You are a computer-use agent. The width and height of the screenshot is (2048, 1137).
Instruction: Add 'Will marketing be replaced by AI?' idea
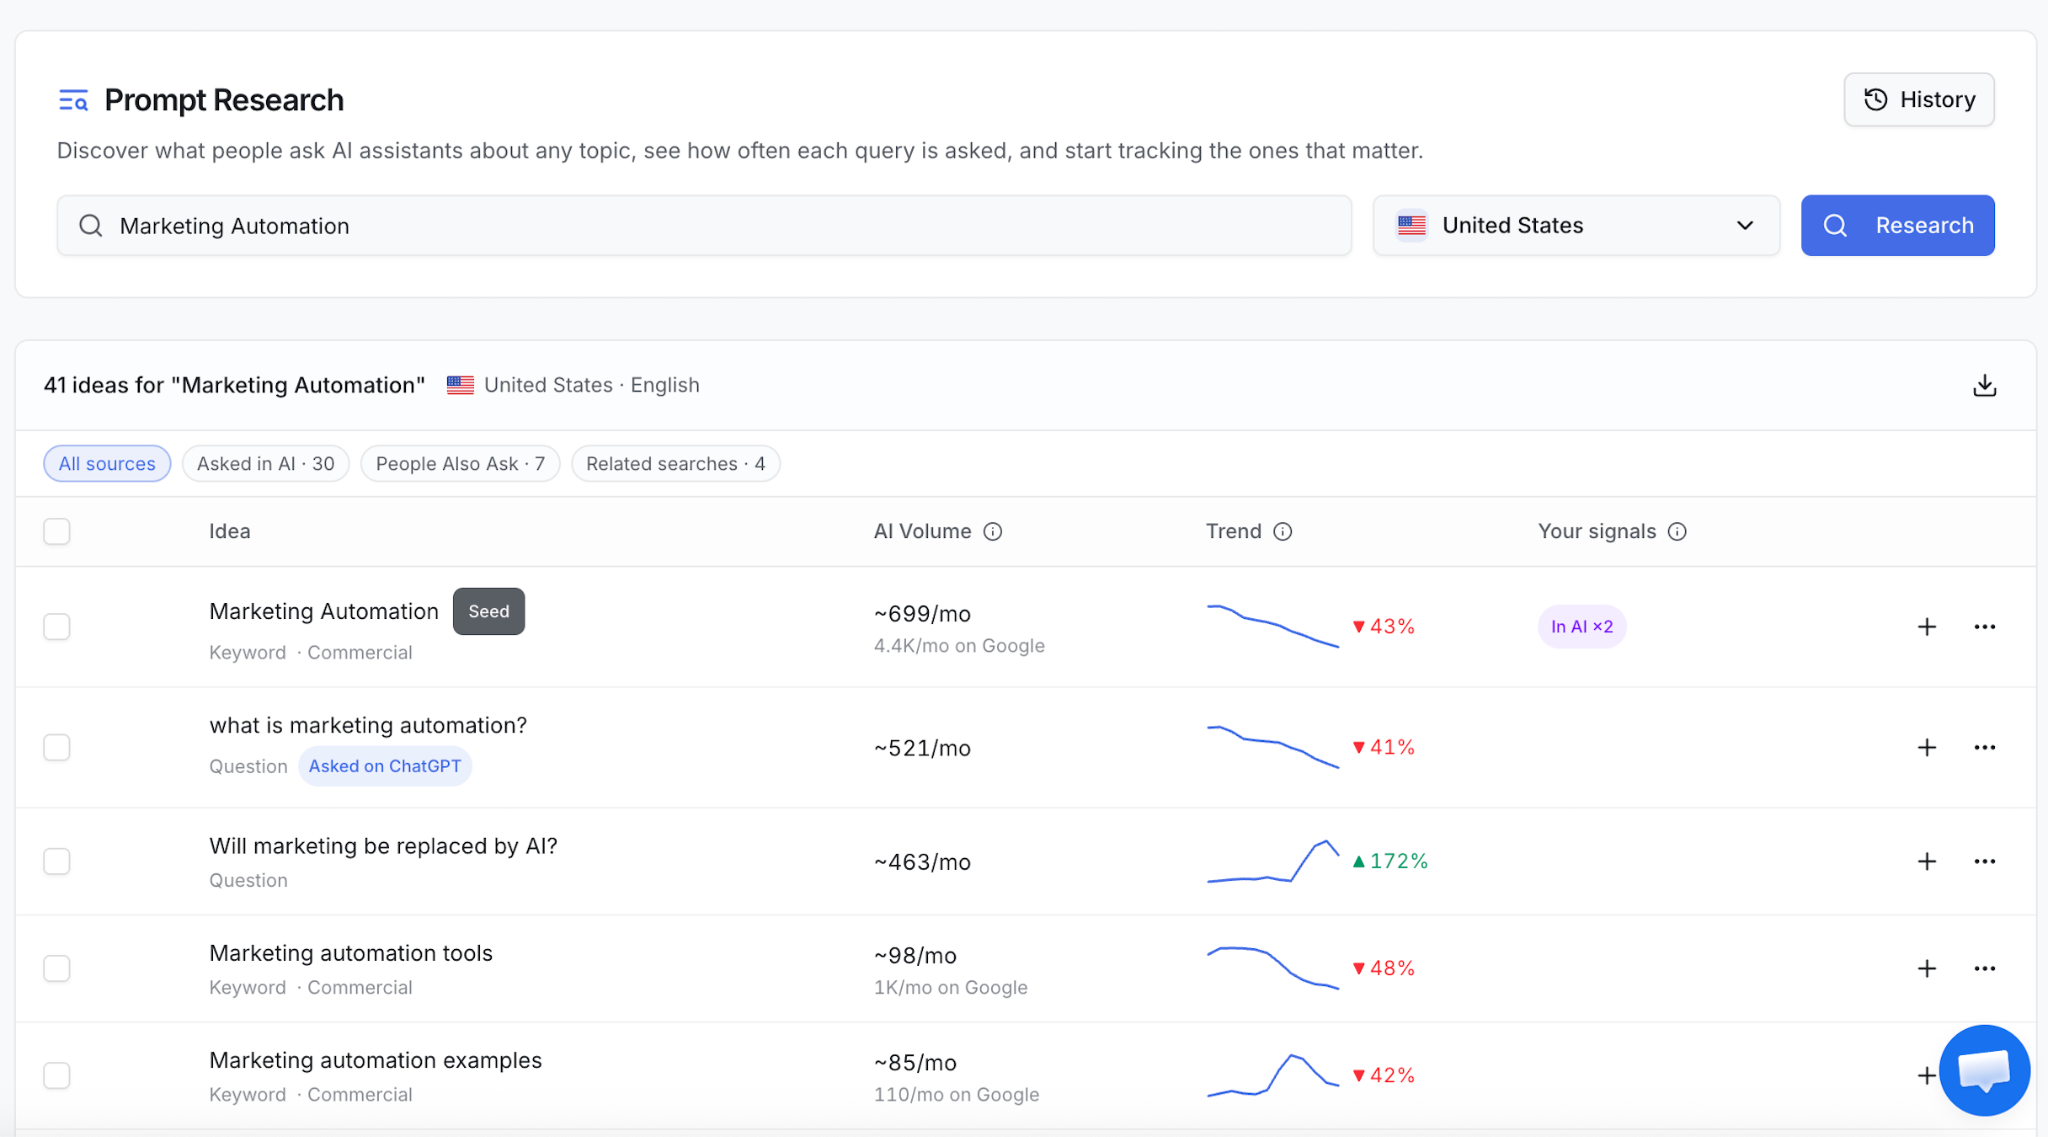tap(1926, 861)
